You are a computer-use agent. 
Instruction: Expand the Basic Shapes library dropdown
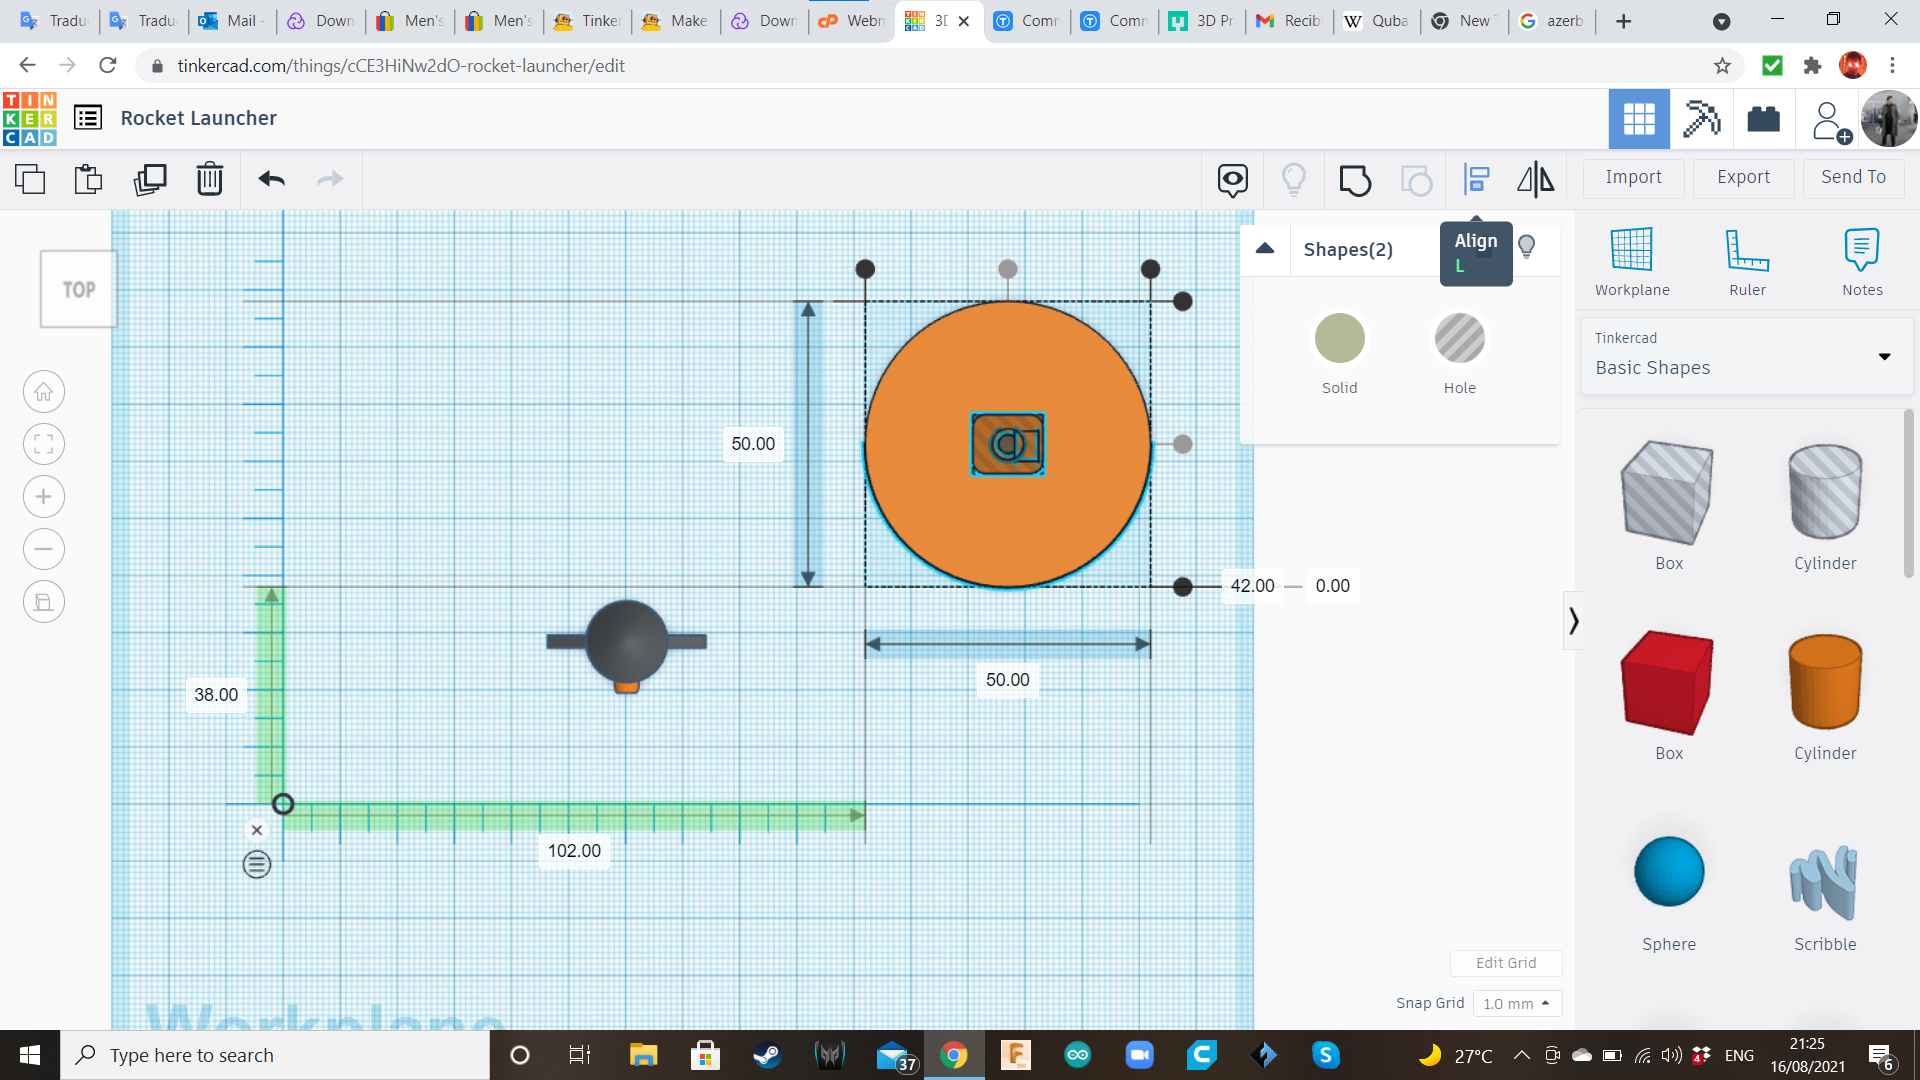tap(1884, 357)
